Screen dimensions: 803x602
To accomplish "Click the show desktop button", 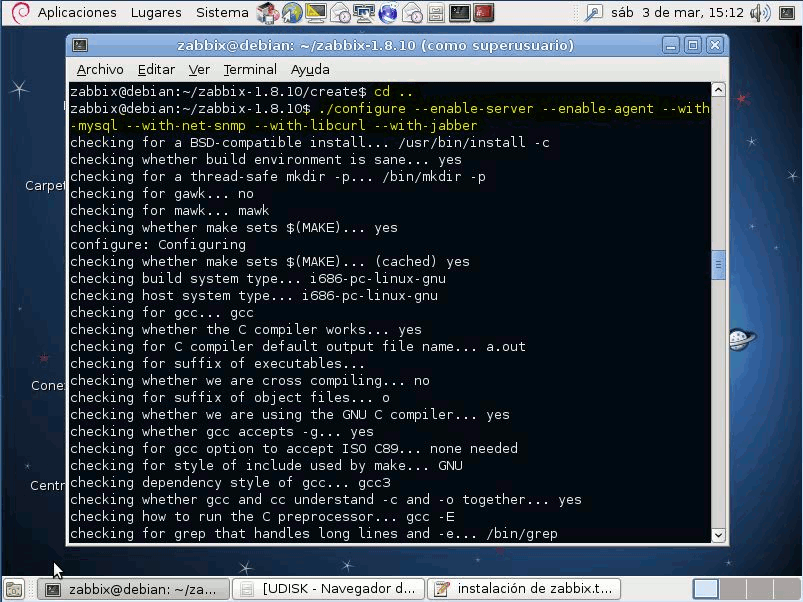I will tap(14, 589).
